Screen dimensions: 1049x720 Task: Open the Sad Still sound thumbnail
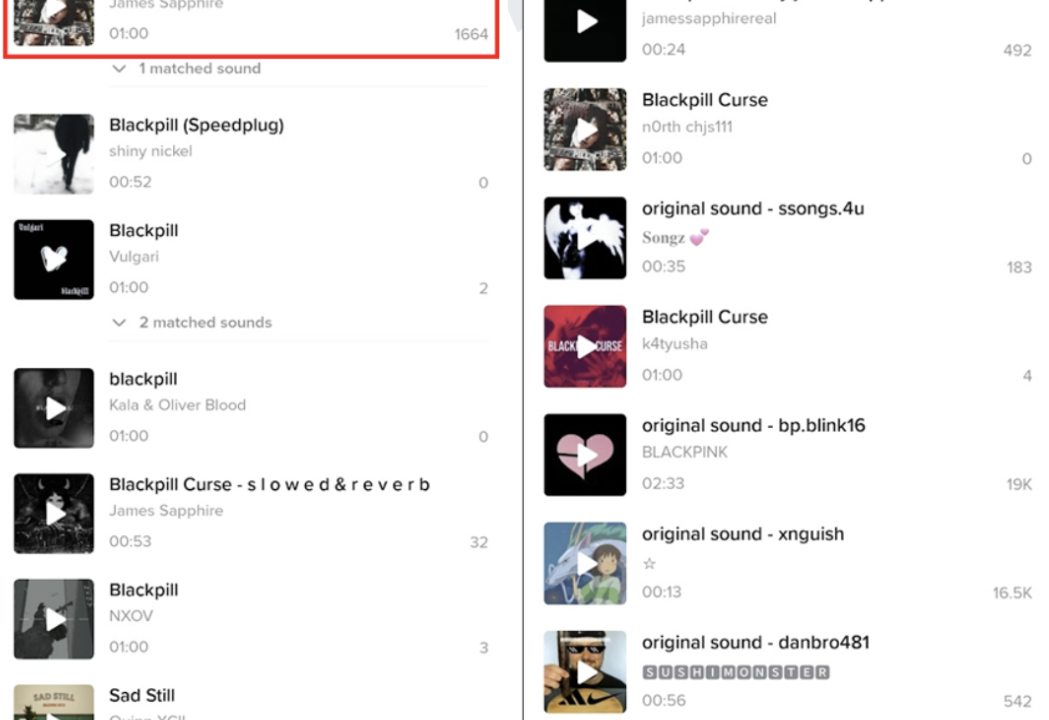coord(54,702)
